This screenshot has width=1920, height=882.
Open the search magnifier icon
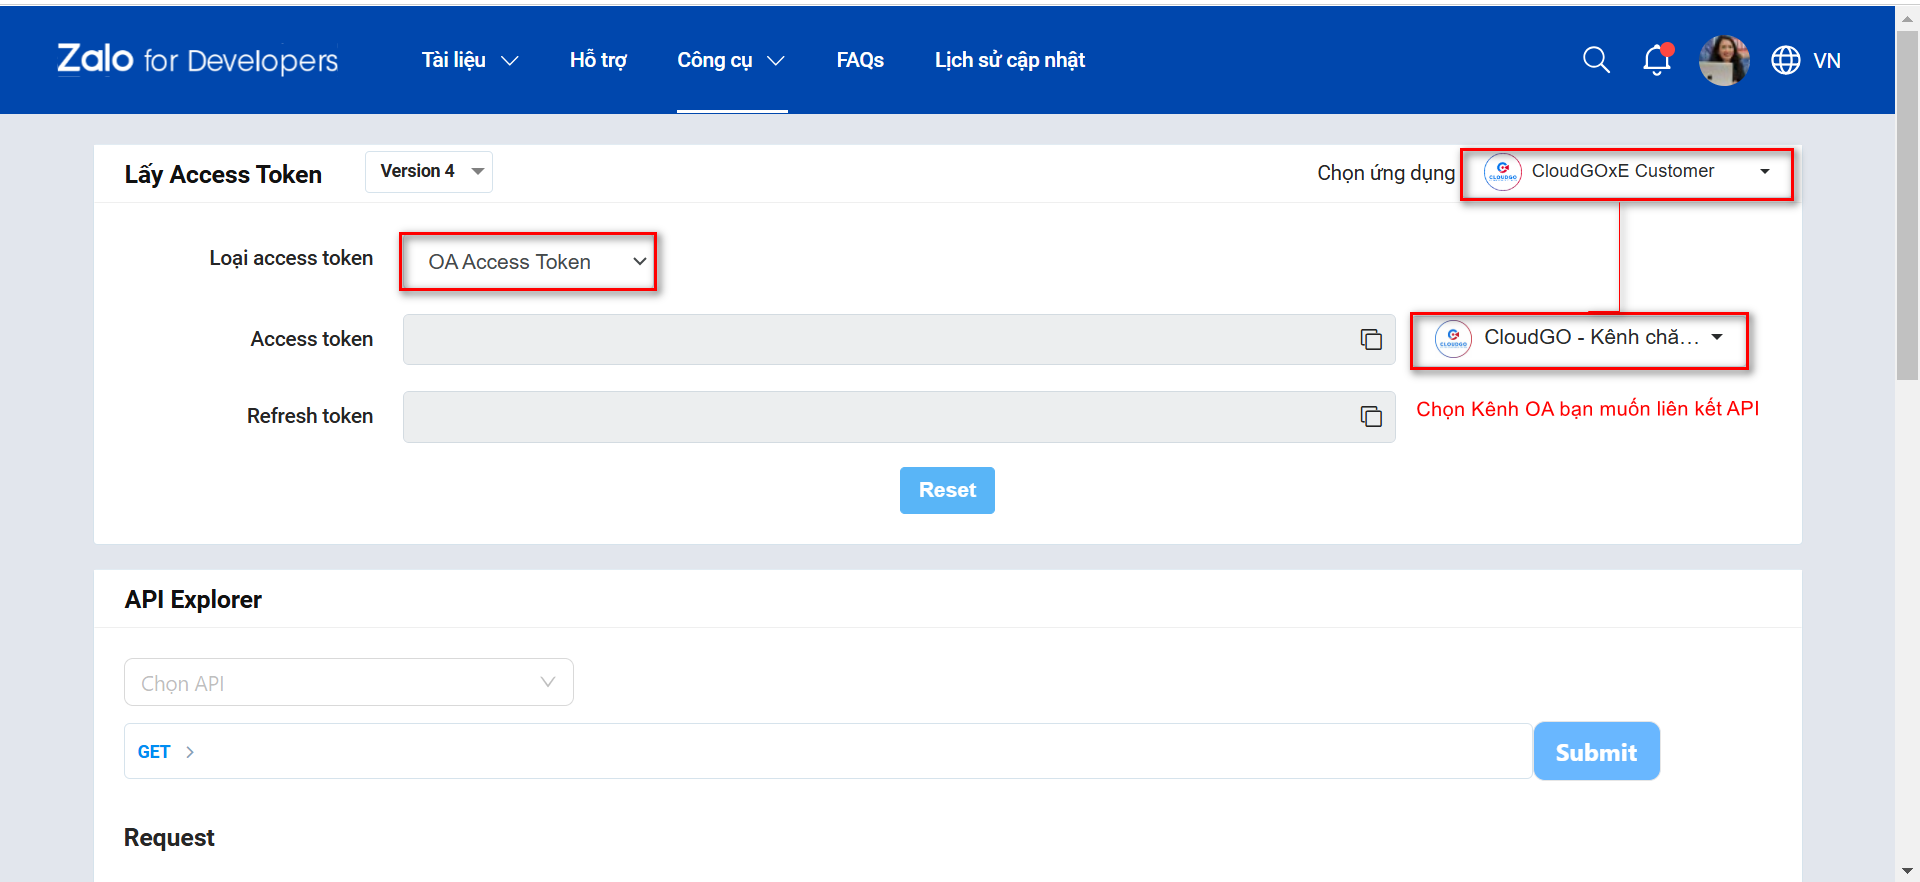coord(1596,60)
